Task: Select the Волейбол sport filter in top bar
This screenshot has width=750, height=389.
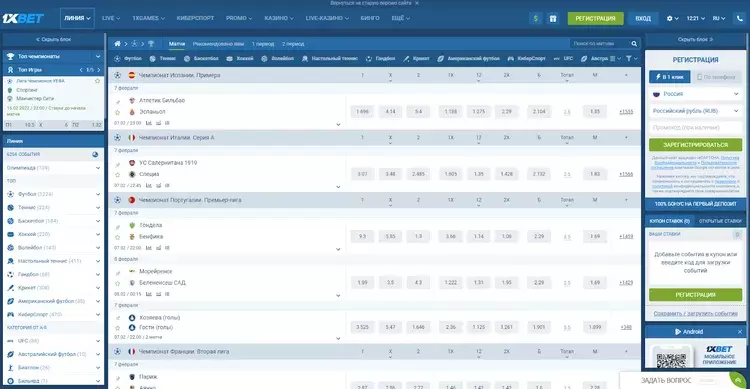Action: (277, 58)
